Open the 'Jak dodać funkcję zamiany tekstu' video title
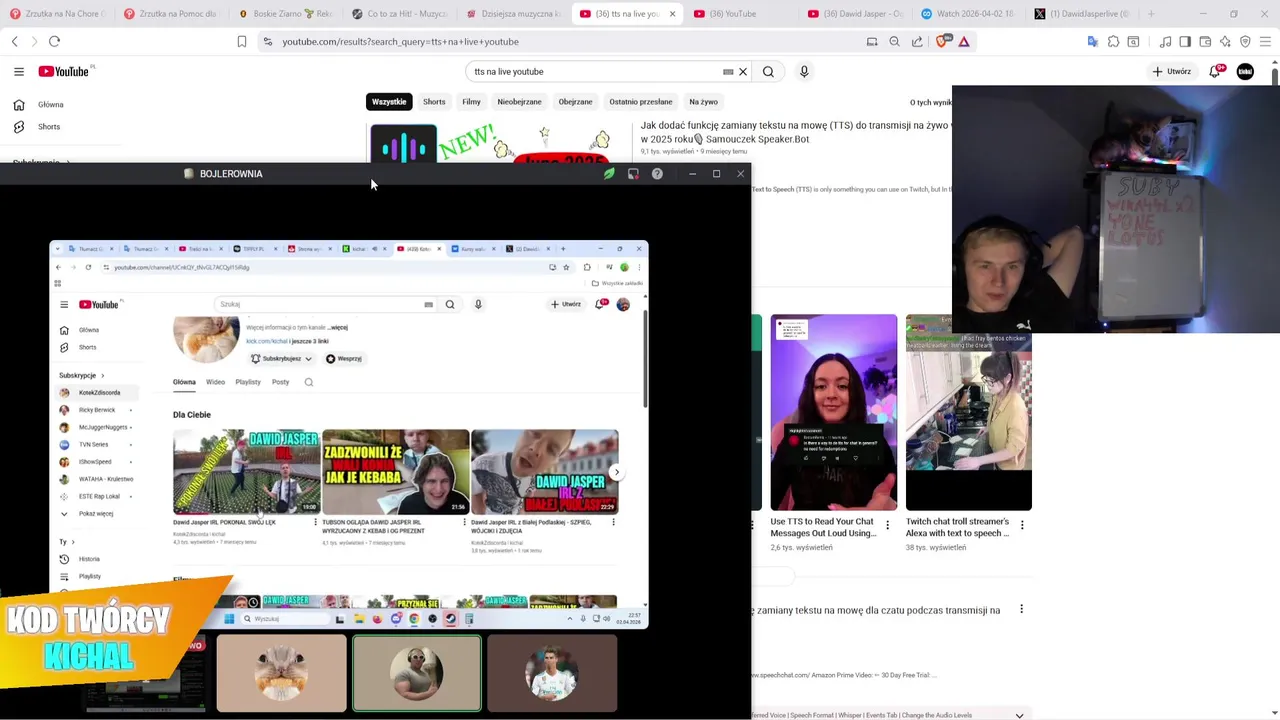Viewport: 1280px width, 720px height. point(794,133)
